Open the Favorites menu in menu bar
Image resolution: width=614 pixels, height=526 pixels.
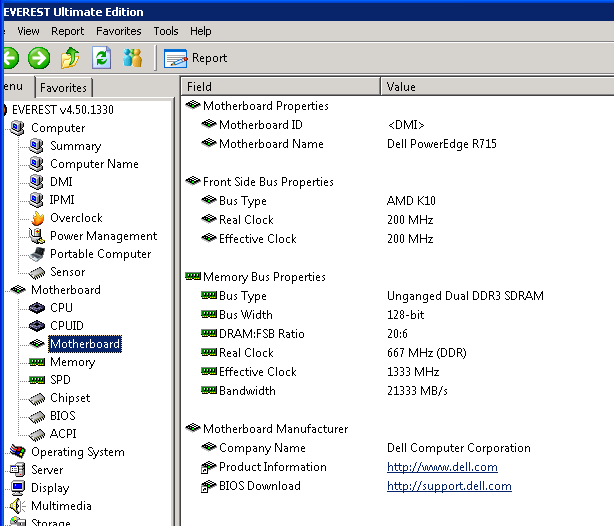tap(119, 31)
